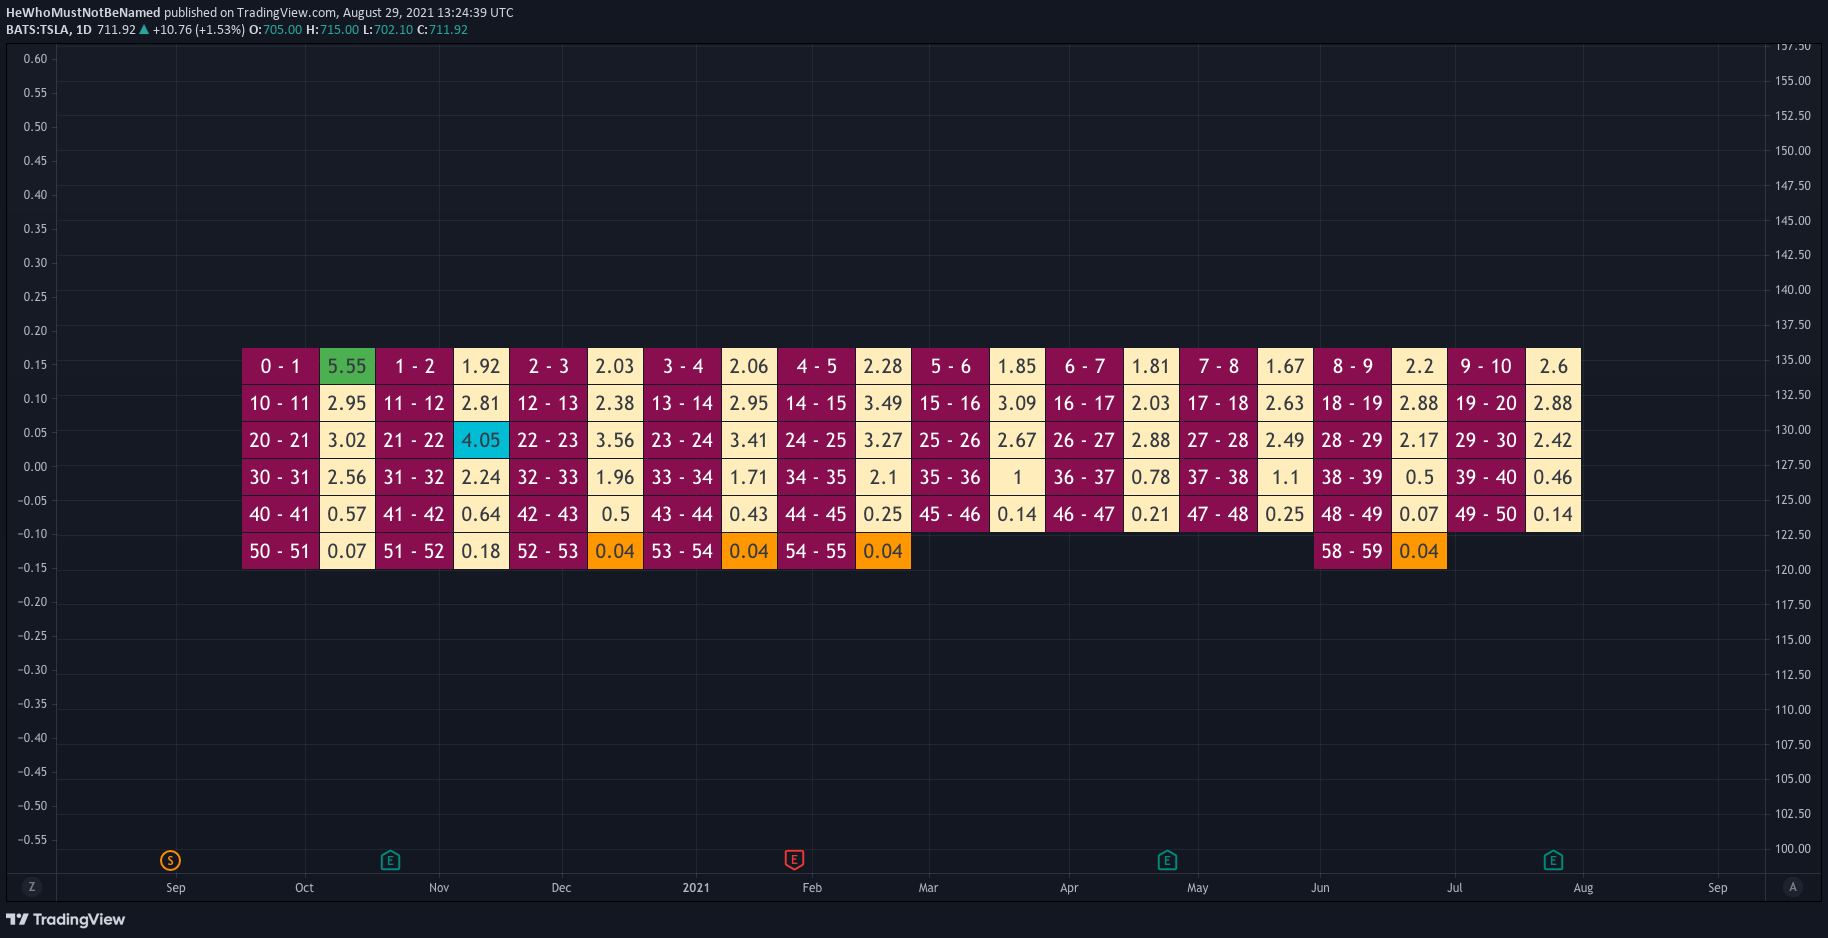Click the '36 - 37' range cell
Viewport: 1828px width, 938px height.
[x=1084, y=477]
